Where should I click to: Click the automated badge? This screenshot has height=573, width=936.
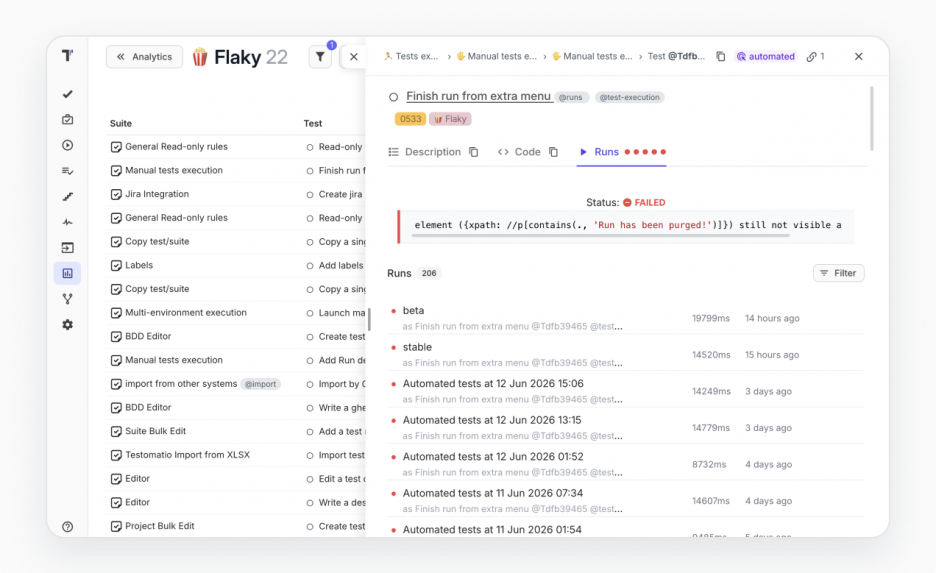point(766,56)
